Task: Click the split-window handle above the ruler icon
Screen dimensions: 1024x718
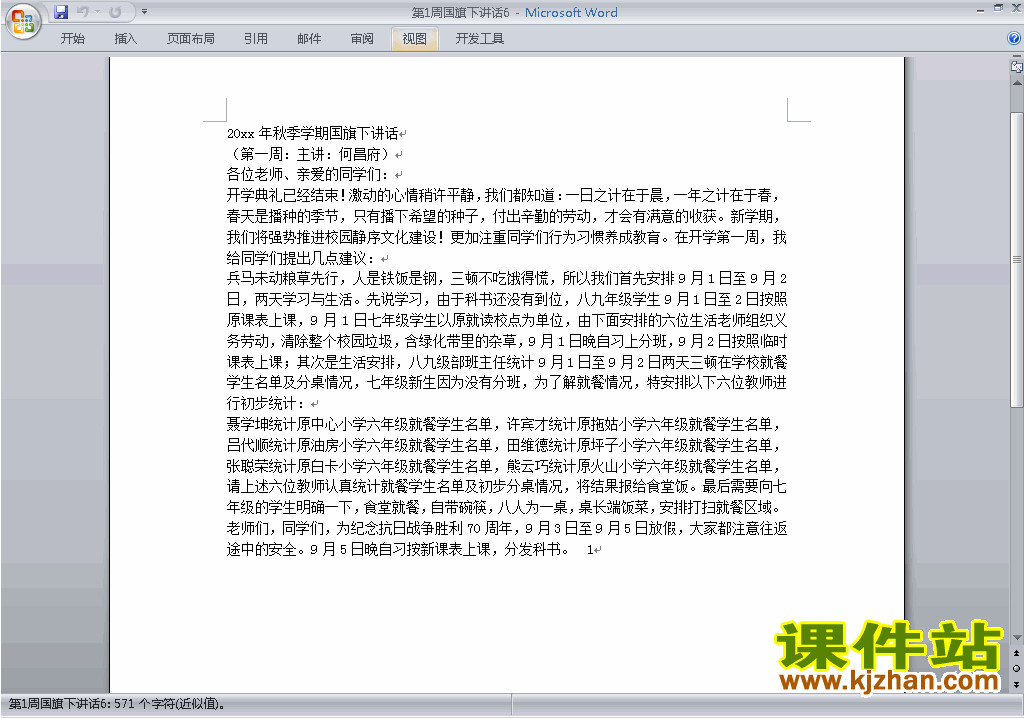Action: [x=1017, y=57]
